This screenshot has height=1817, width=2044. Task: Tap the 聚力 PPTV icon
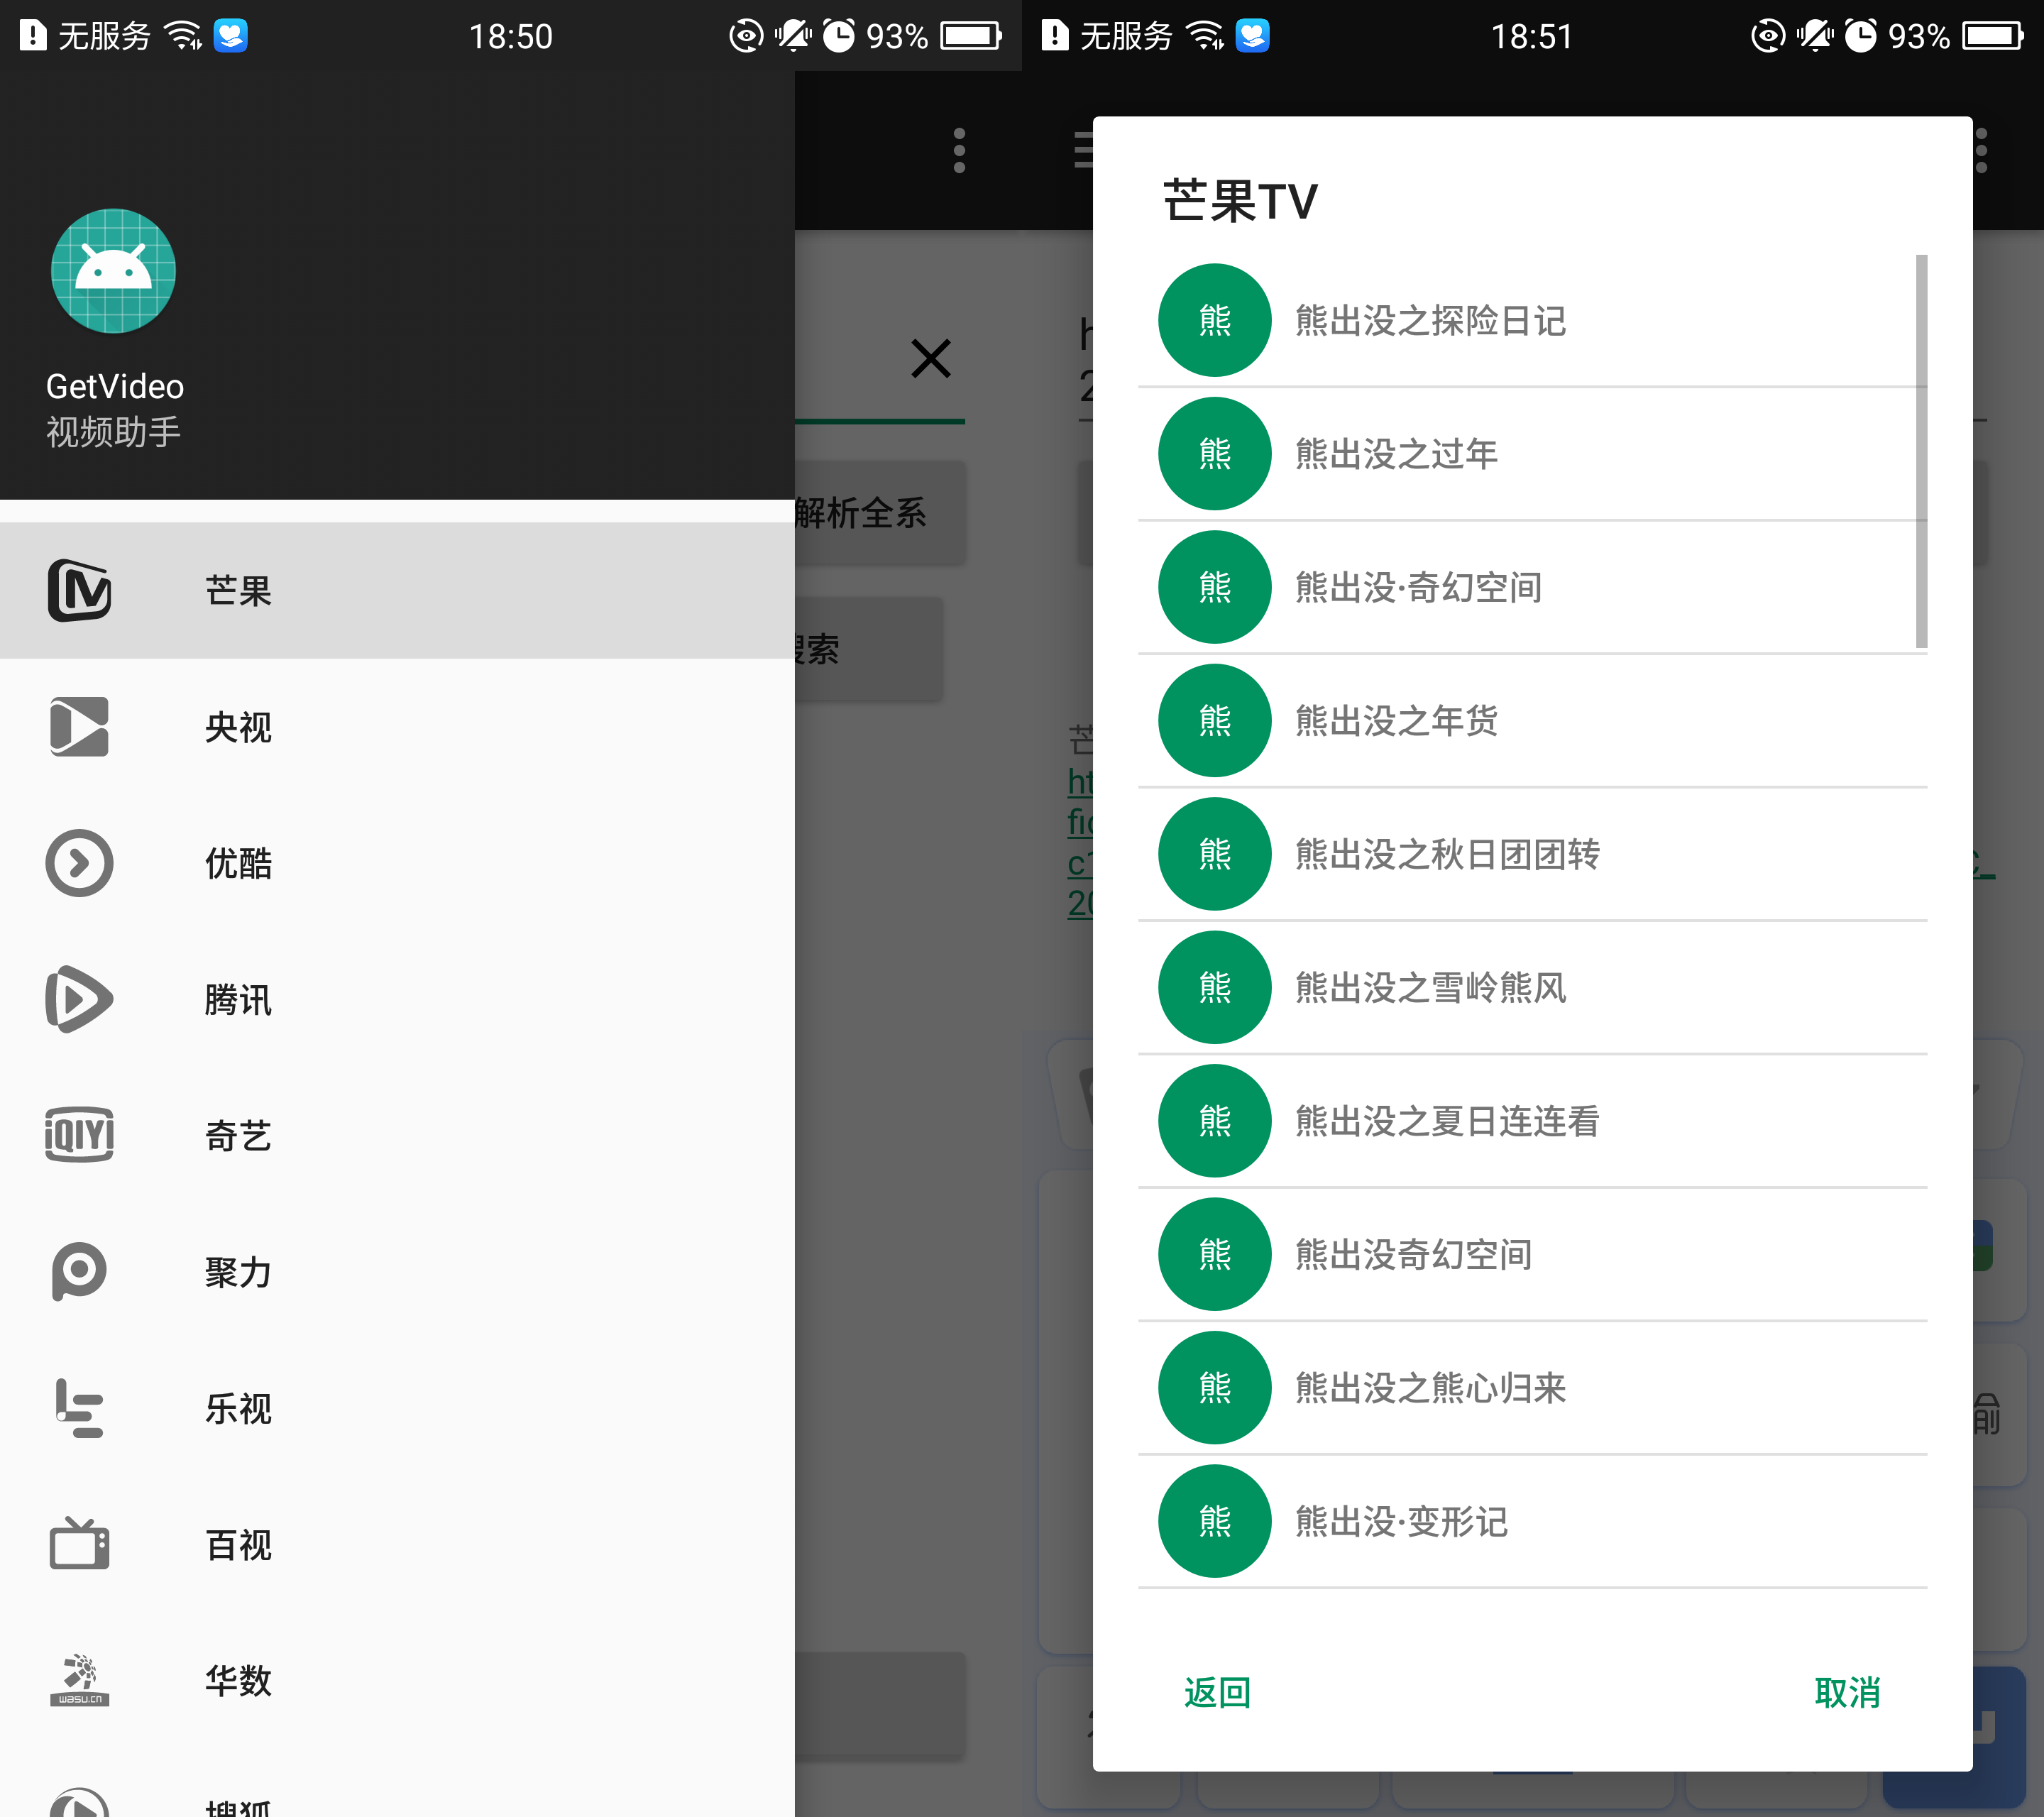79,1271
